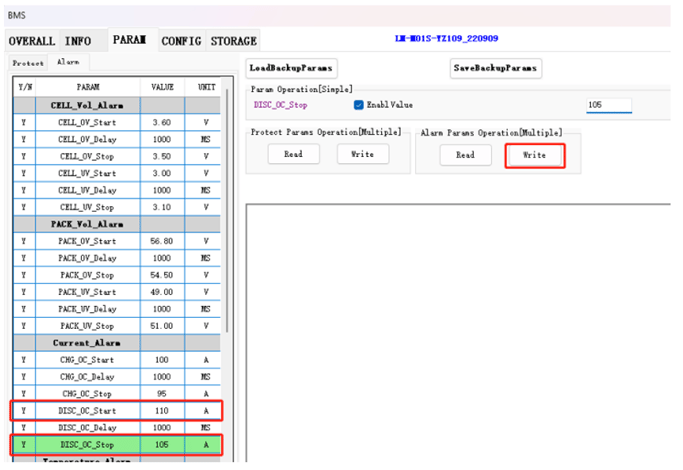Image resolution: width=683 pixels, height=470 pixels.
Task: Open the INFO tab
Action: click(78, 41)
